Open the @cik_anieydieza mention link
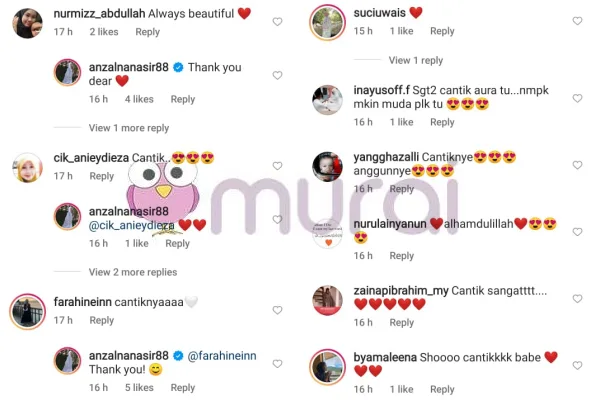600x400 pixels. point(132,225)
